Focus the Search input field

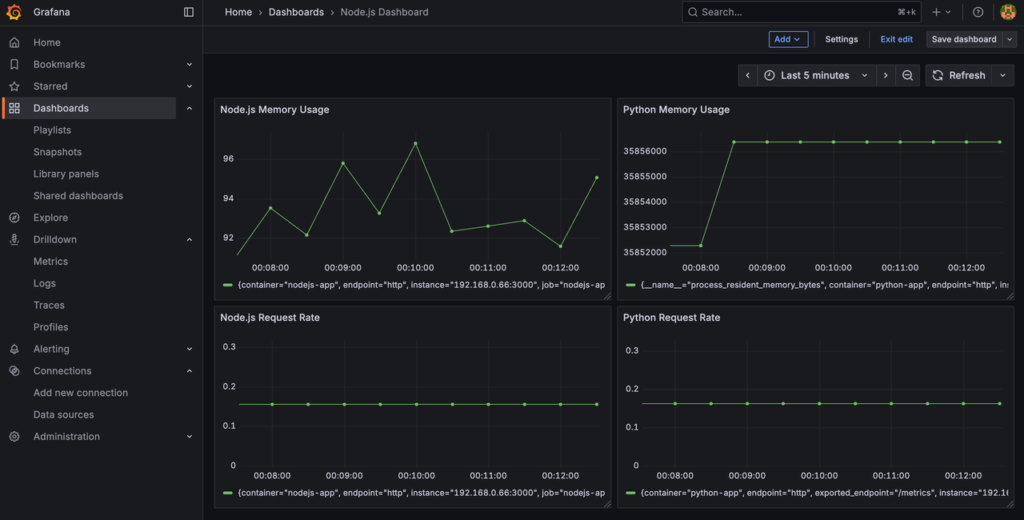point(801,12)
